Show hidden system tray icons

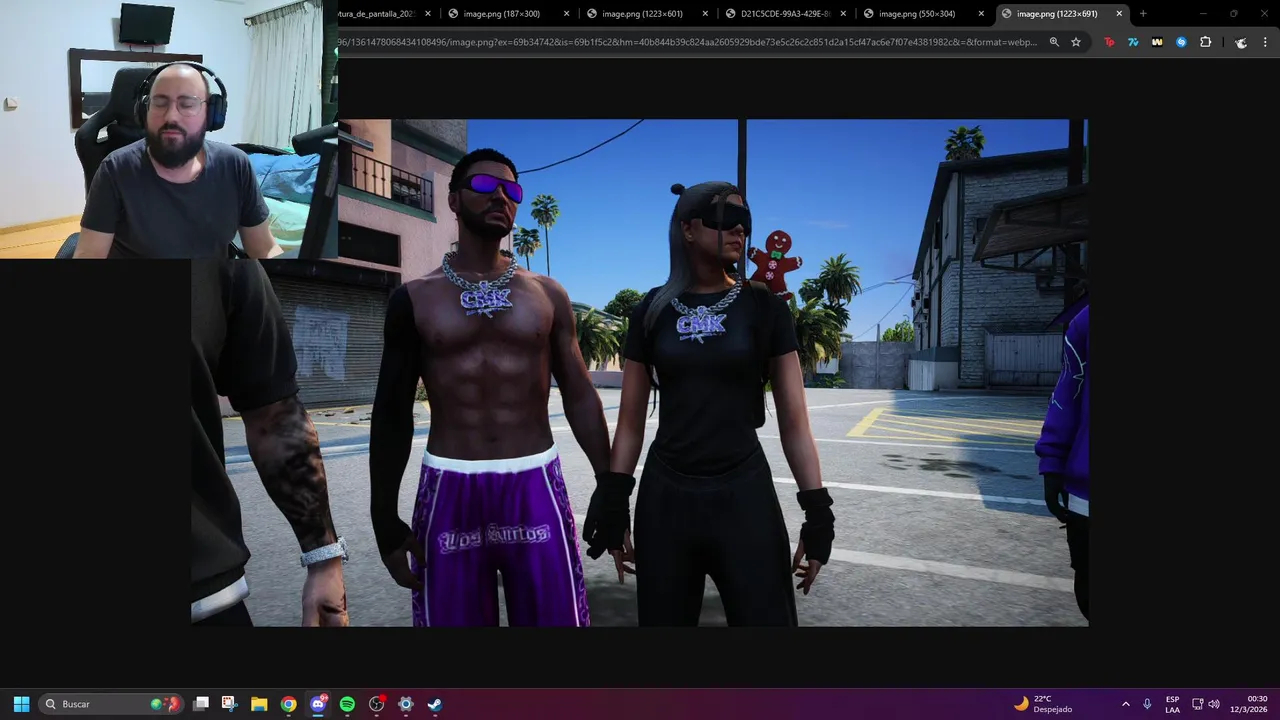tap(1126, 704)
